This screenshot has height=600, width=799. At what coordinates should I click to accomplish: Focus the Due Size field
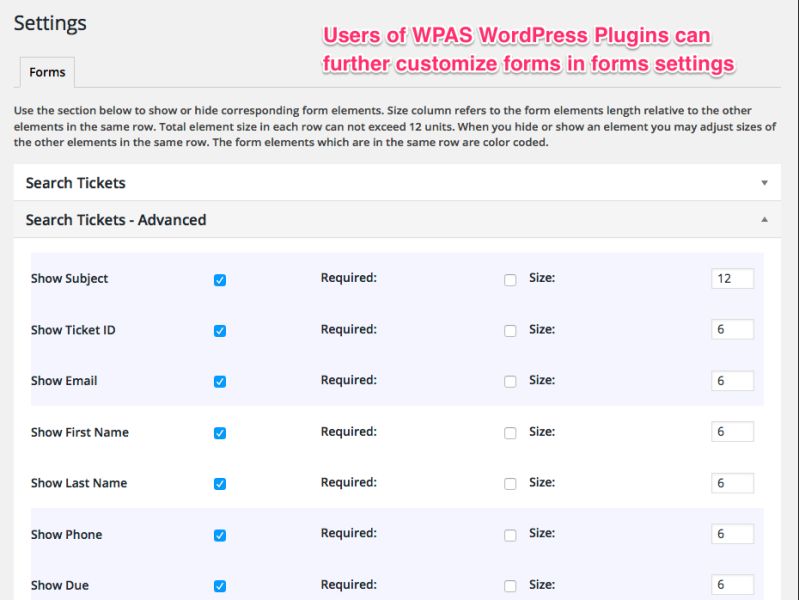732,585
